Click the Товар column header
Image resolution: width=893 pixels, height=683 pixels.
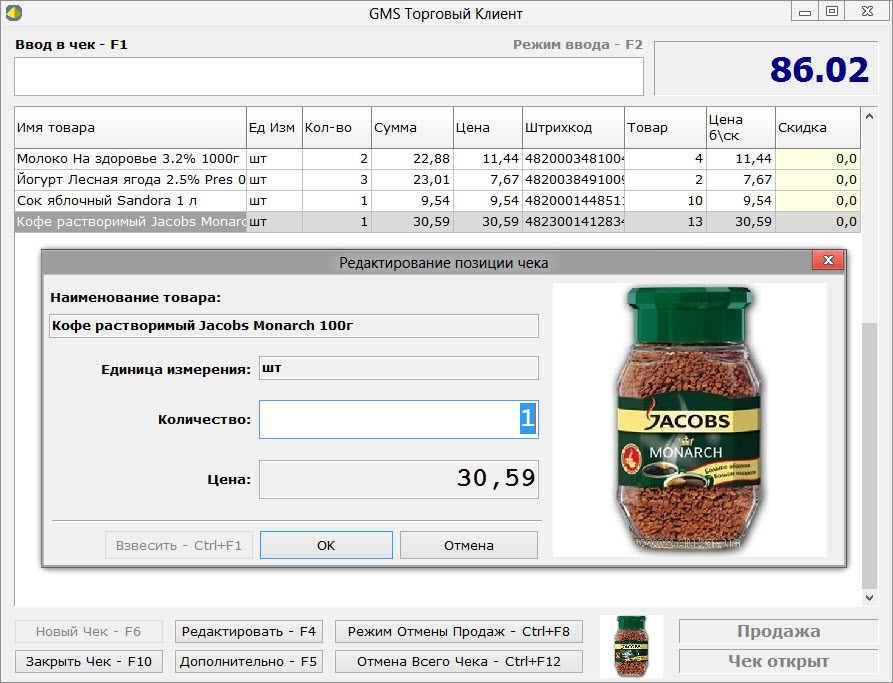665,128
